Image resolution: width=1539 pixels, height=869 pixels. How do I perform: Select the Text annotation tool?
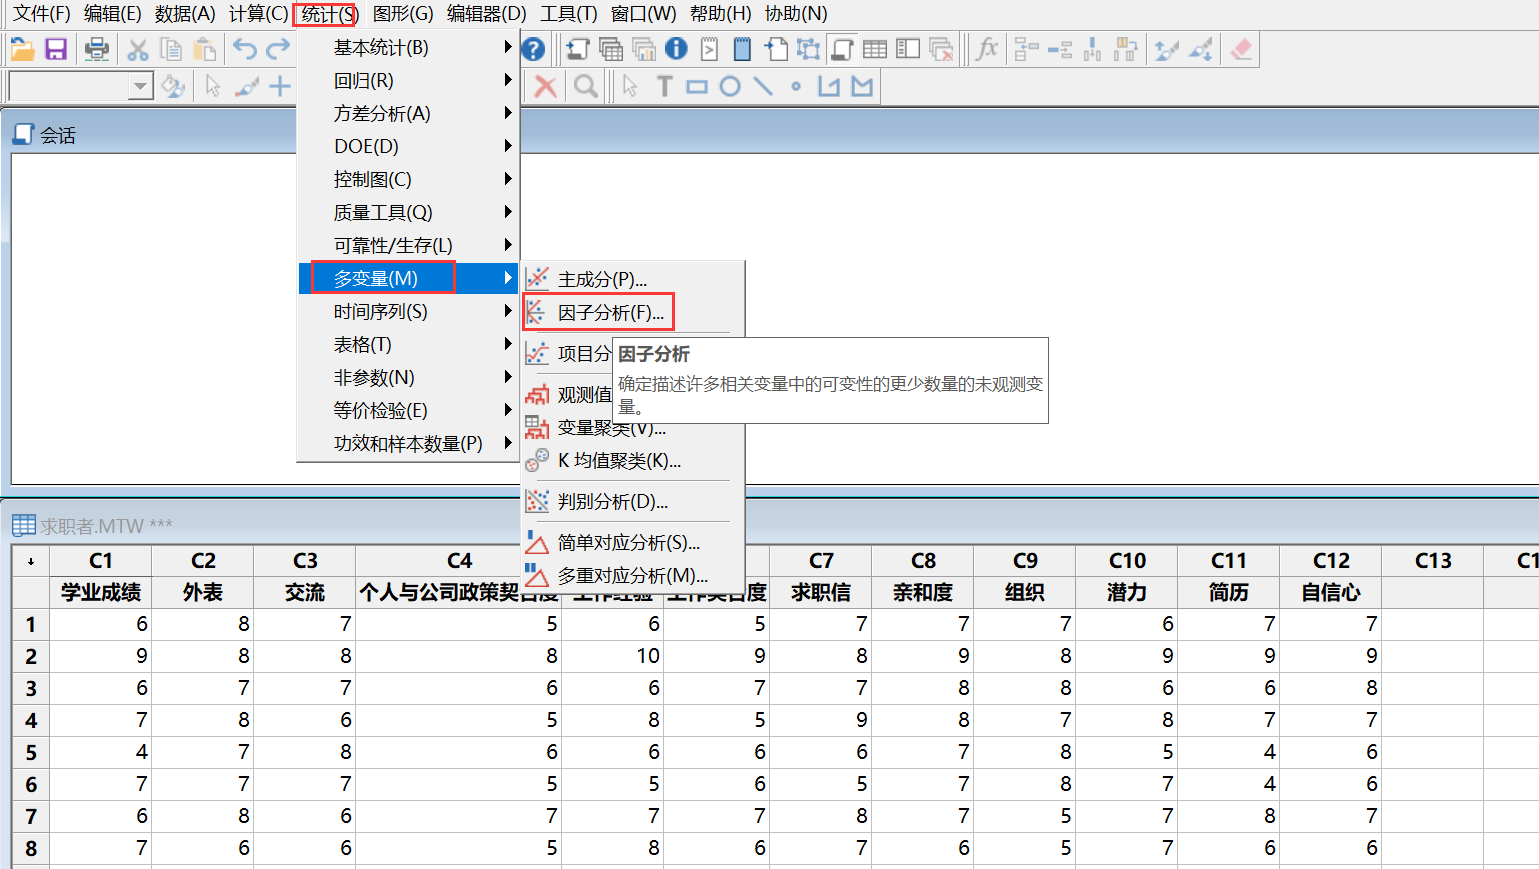coord(664,86)
